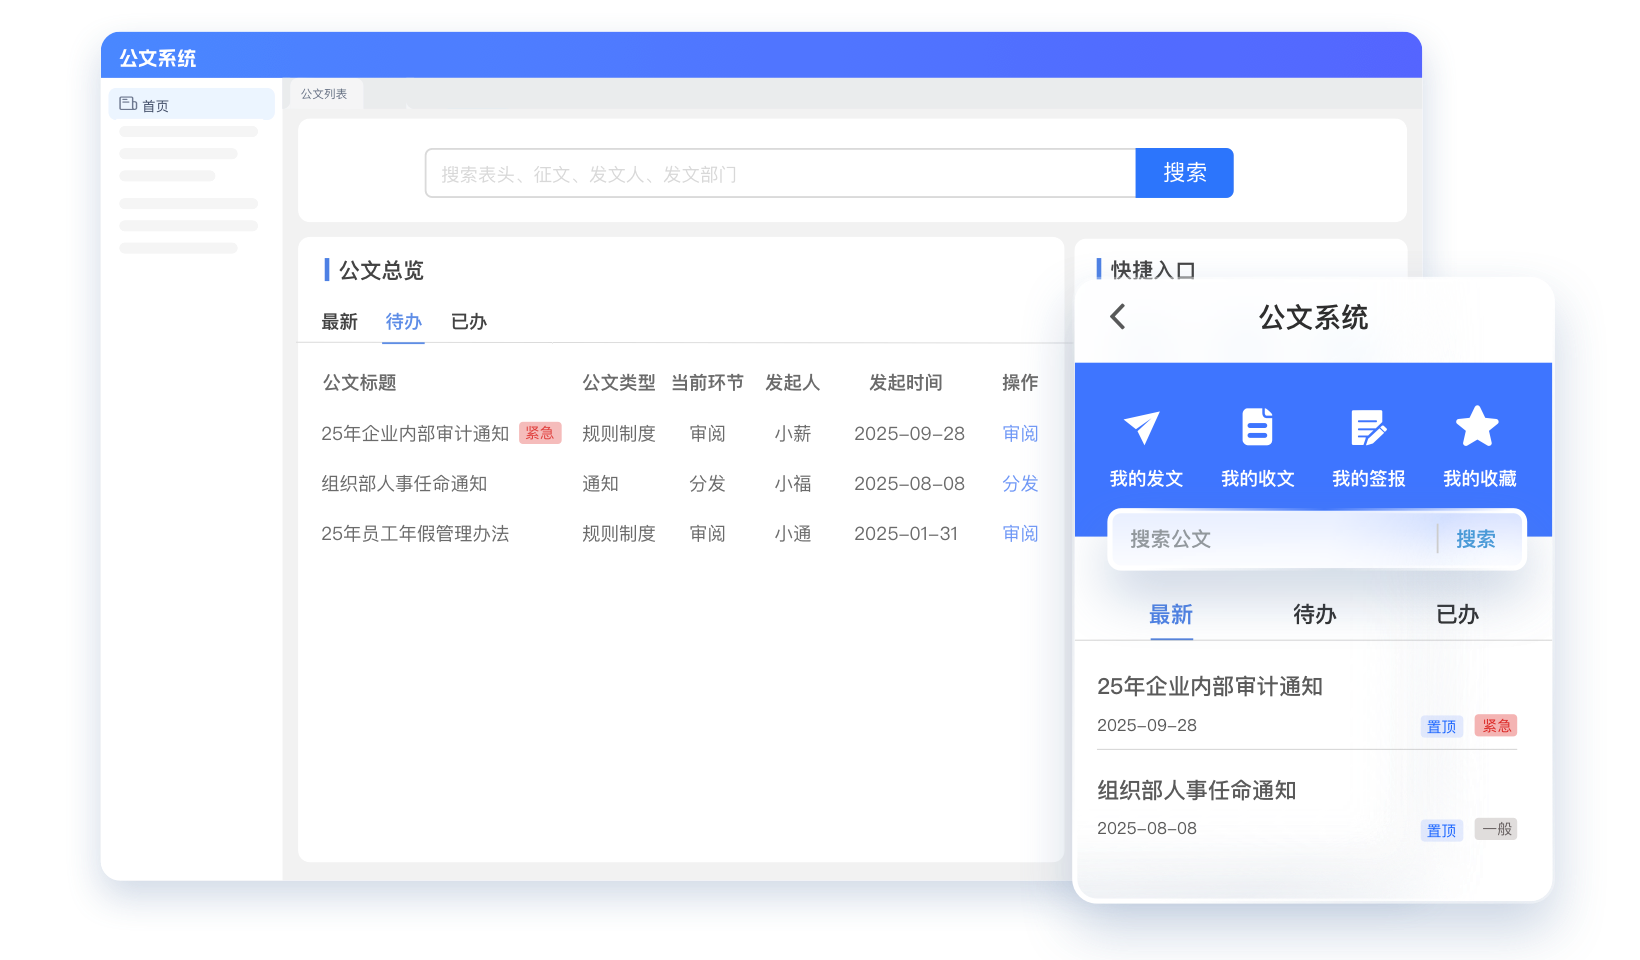Open the 公文列表 page tab
The height and width of the screenshot is (960, 1640).
point(324,94)
